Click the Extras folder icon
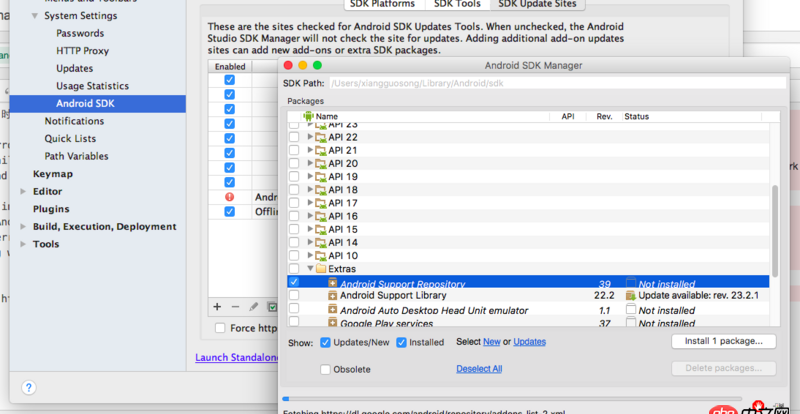The width and height of the screenshot is (800, 414). (x=321, y=269)
